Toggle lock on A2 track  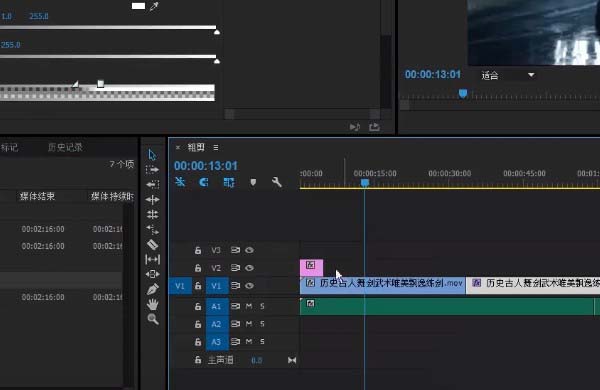point(198,324)
